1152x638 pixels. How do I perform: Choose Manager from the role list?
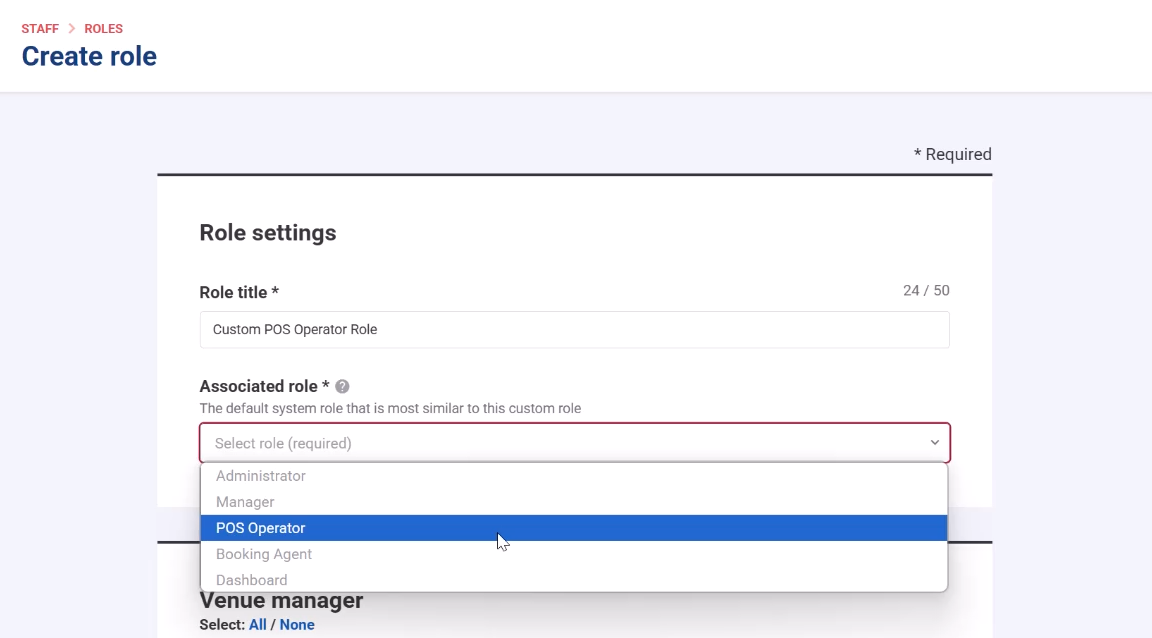(245, 502)
